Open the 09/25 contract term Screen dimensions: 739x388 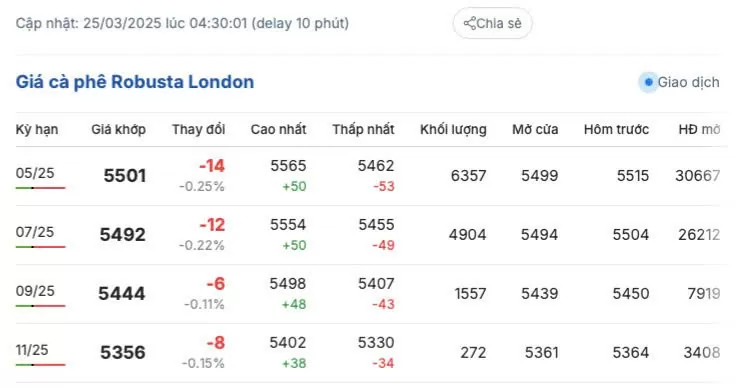click(35, 291)
